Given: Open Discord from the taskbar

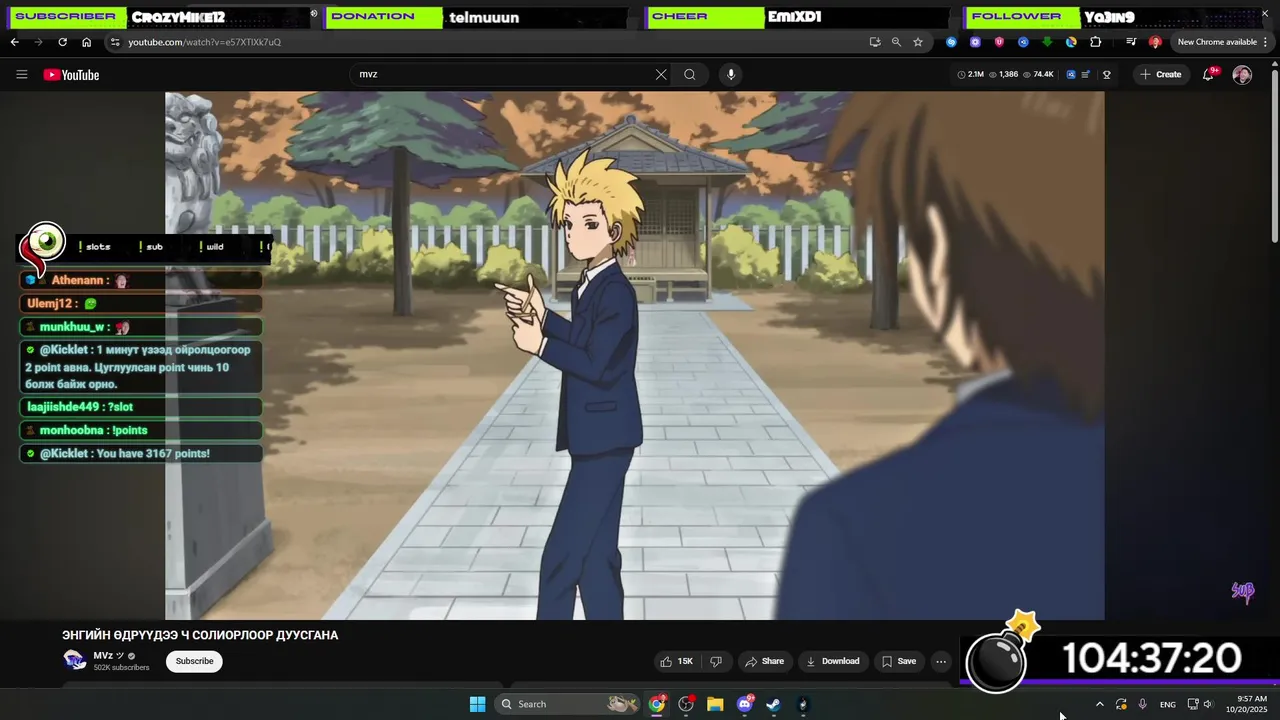Looking at the screenshot, I should 745,704.
